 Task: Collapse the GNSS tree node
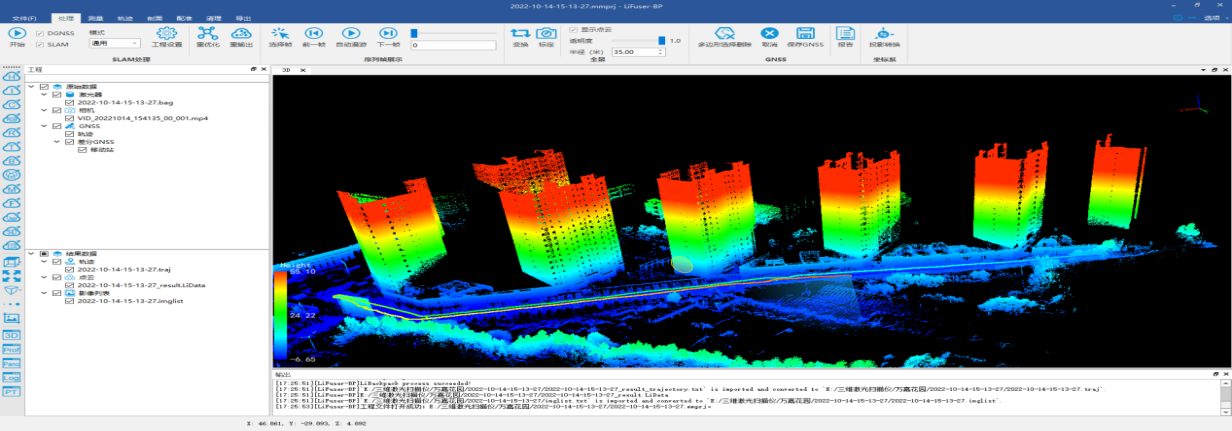[x=44, y=126]
